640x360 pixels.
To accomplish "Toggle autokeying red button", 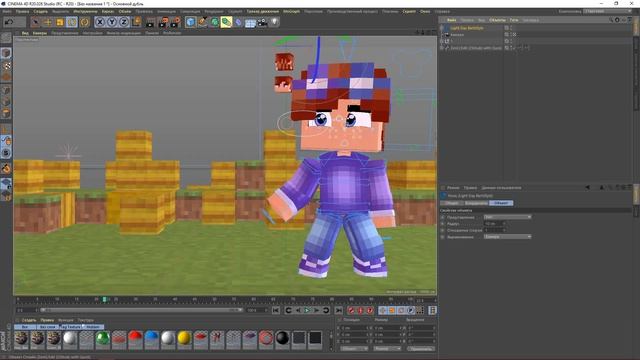I will point(360,311).
